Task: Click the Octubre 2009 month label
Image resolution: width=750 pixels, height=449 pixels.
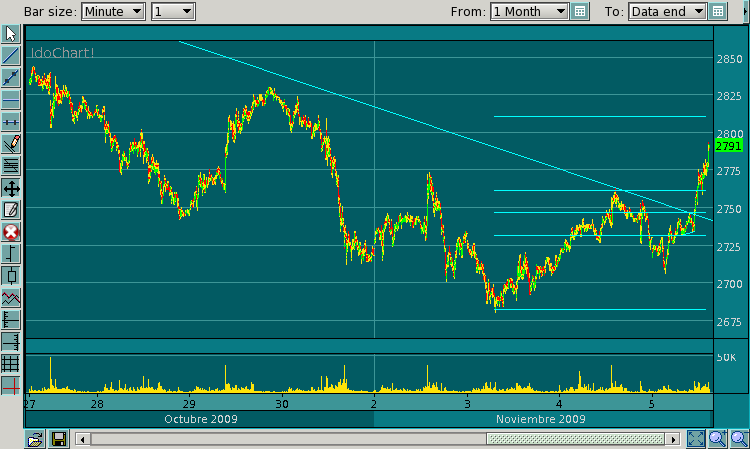Action: click(201, 419)
